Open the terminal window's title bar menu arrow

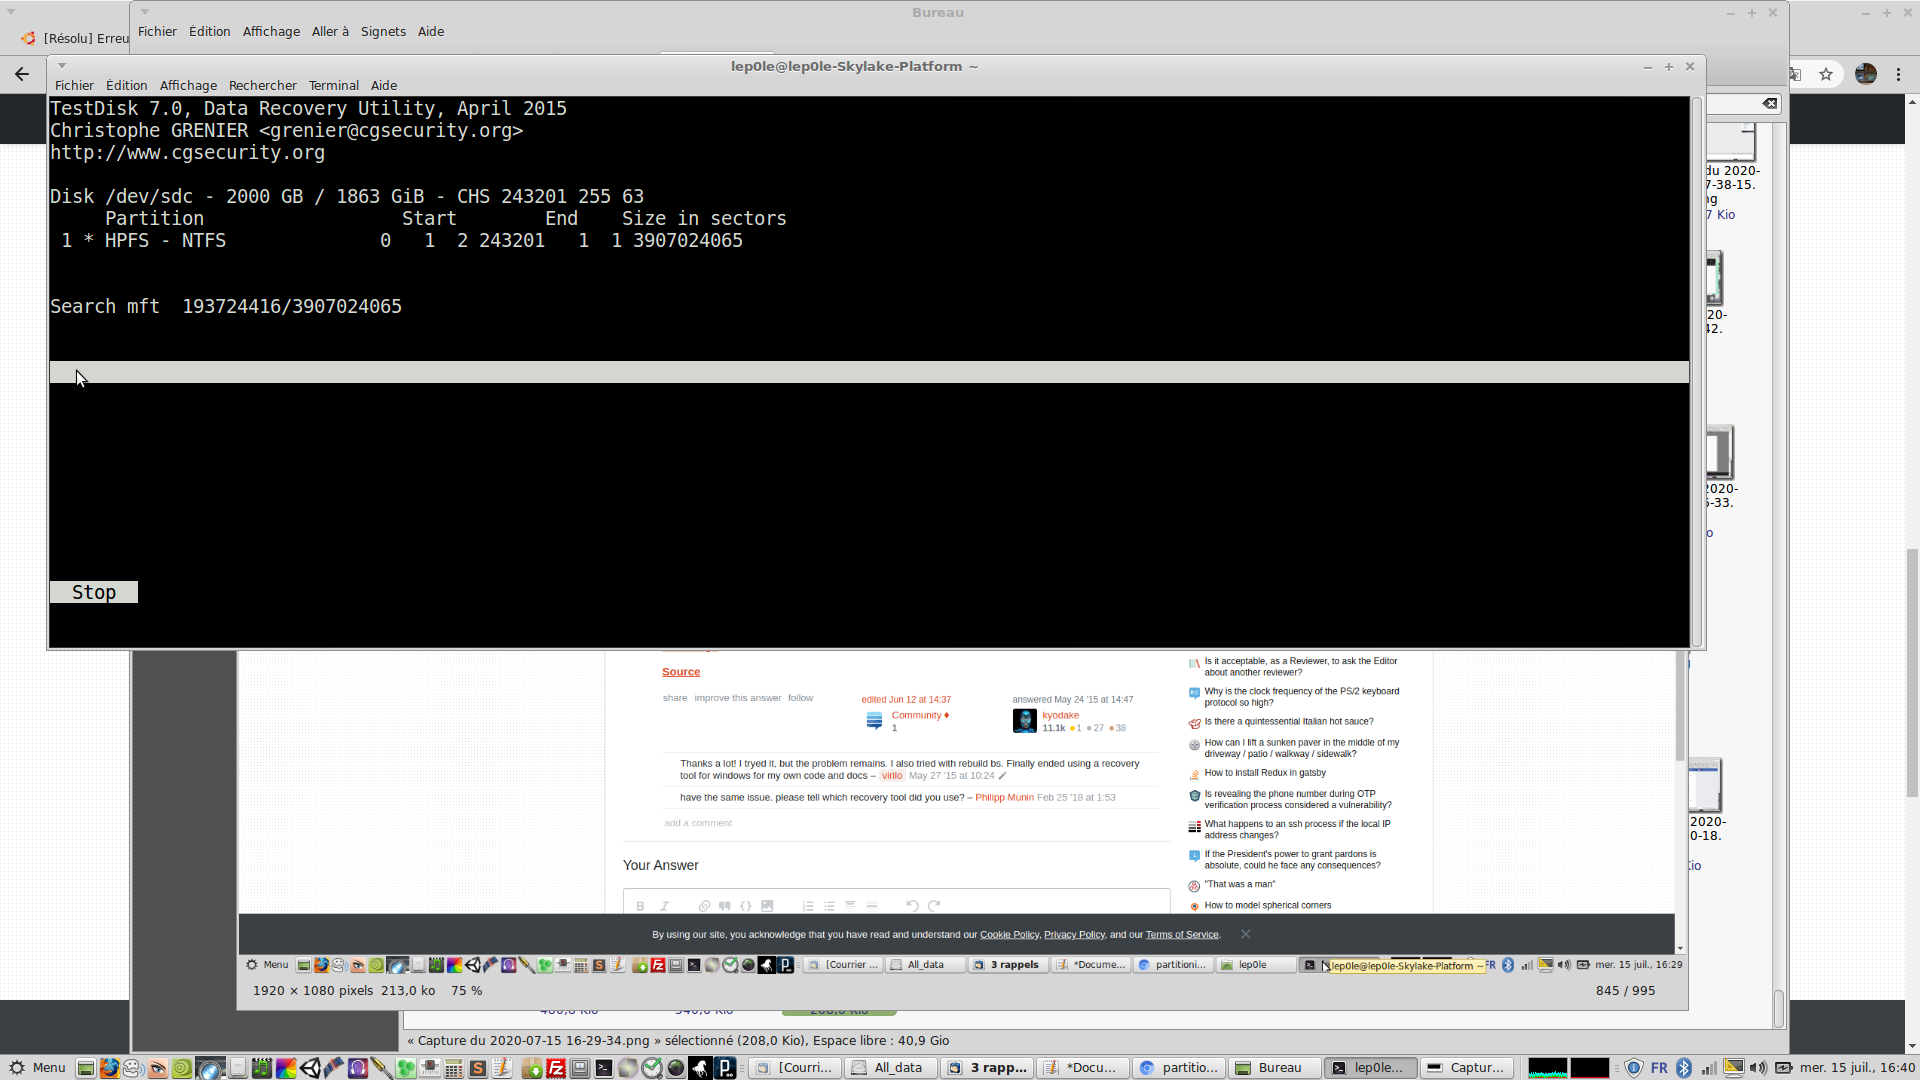(62, 66)
